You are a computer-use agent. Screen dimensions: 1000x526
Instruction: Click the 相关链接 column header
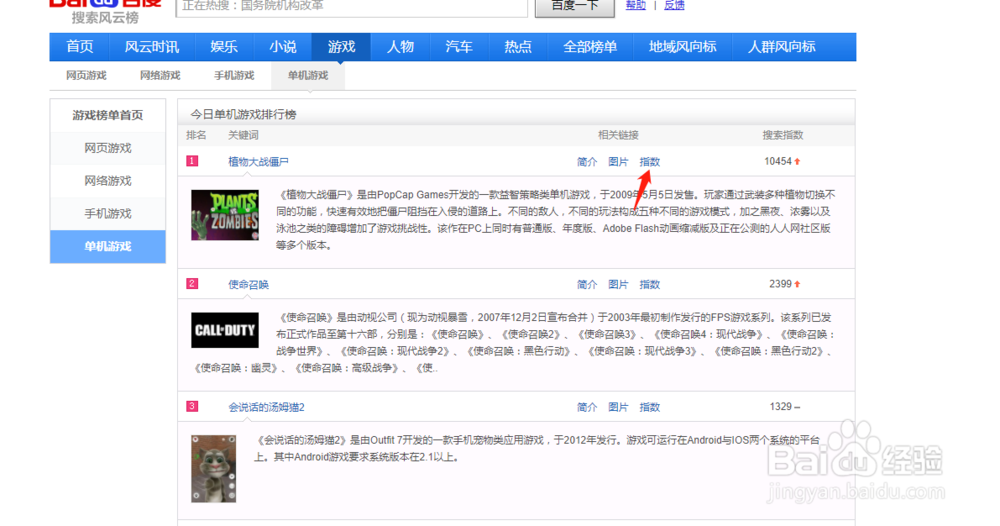[x=618, y=135]
